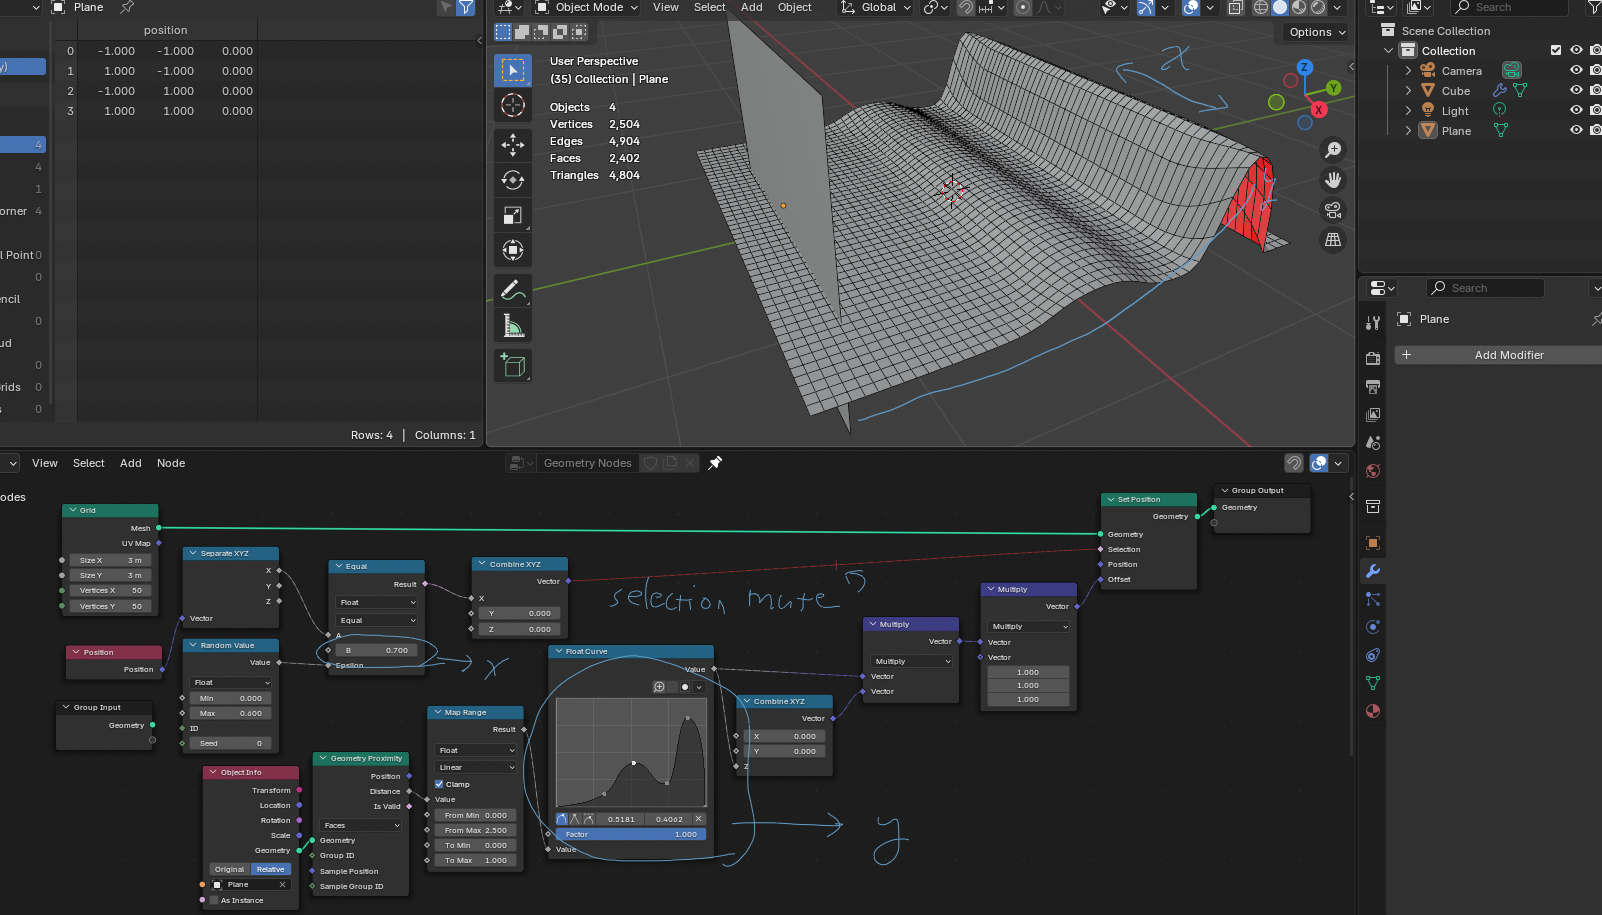This screenshot has width=1602, height=915.
Task: Open the View Layer properties tab
Action: point(1373,414)
